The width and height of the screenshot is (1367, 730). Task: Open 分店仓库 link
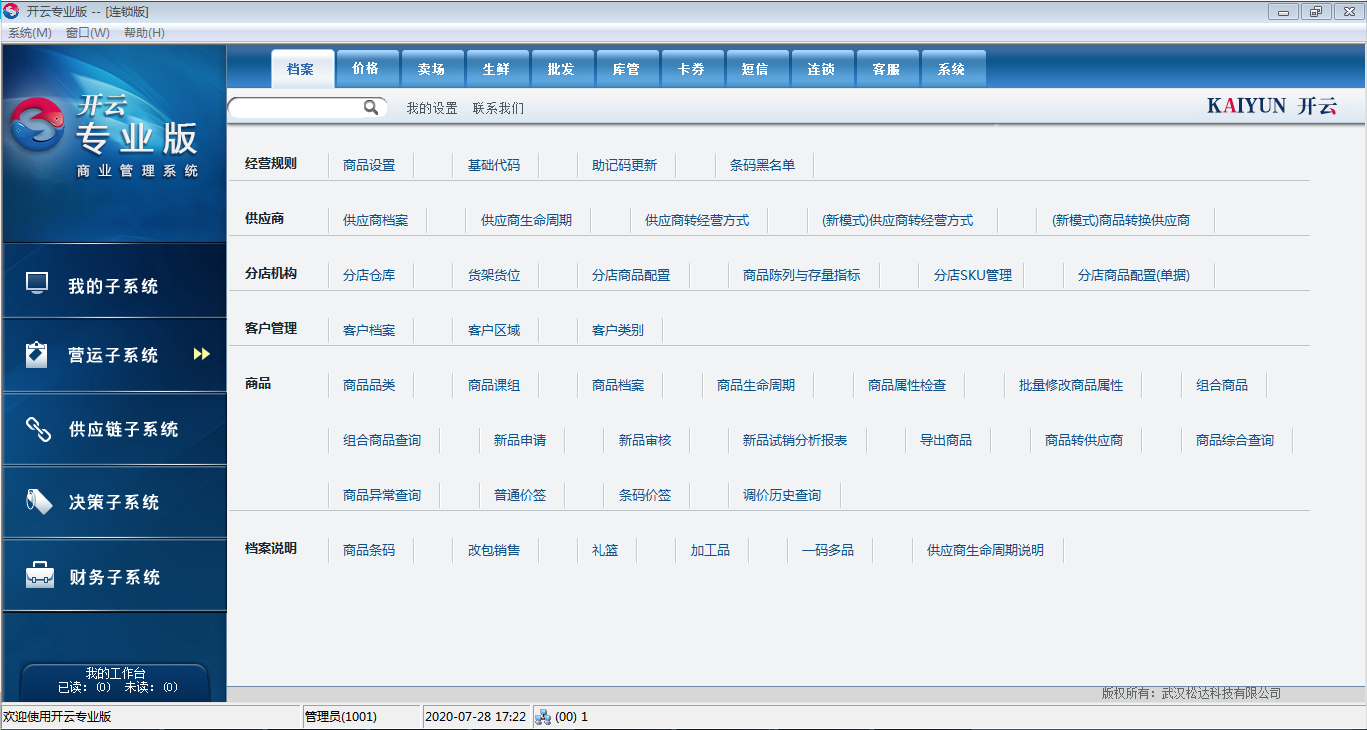369,275
